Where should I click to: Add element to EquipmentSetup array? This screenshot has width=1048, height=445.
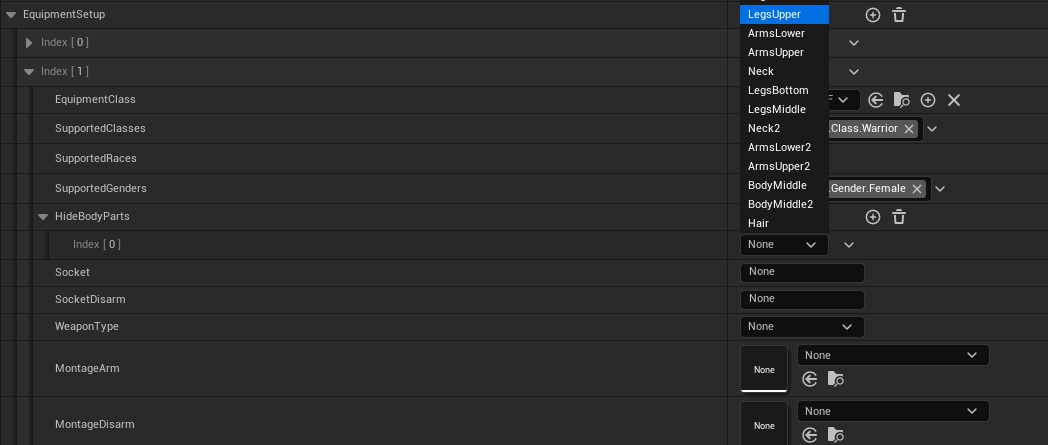coord(873,15)
